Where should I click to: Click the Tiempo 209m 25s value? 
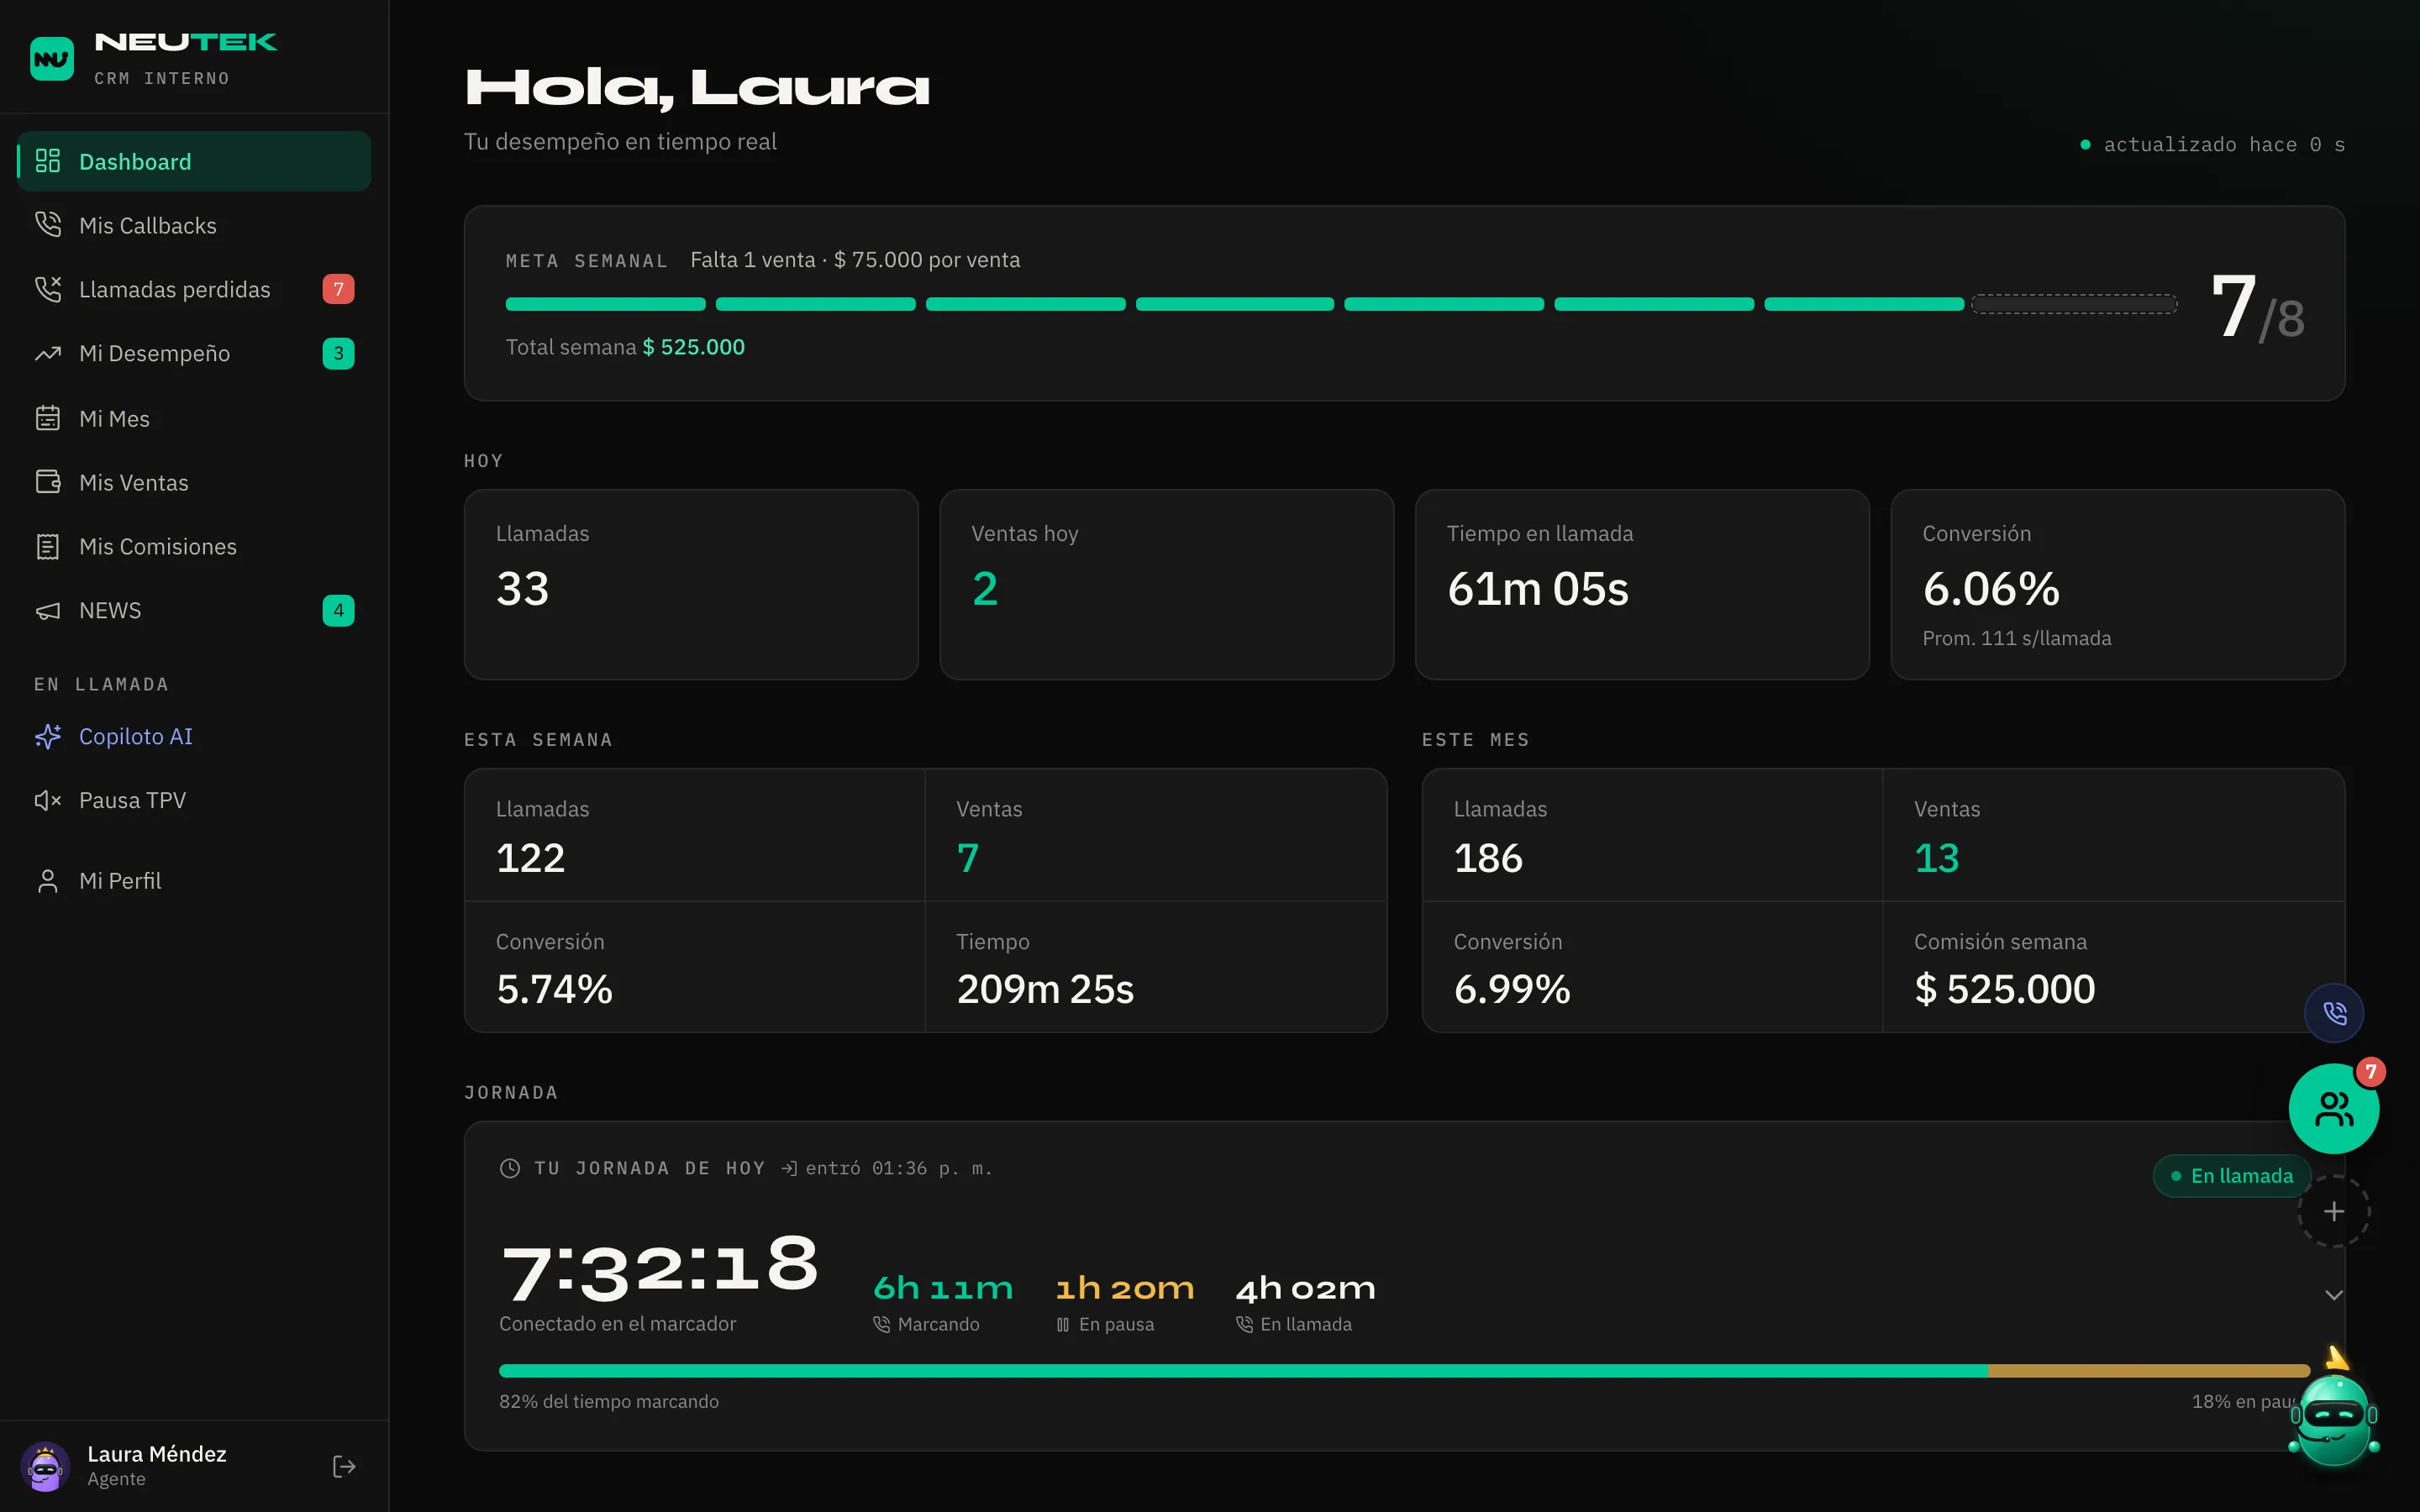point(1045,989)
